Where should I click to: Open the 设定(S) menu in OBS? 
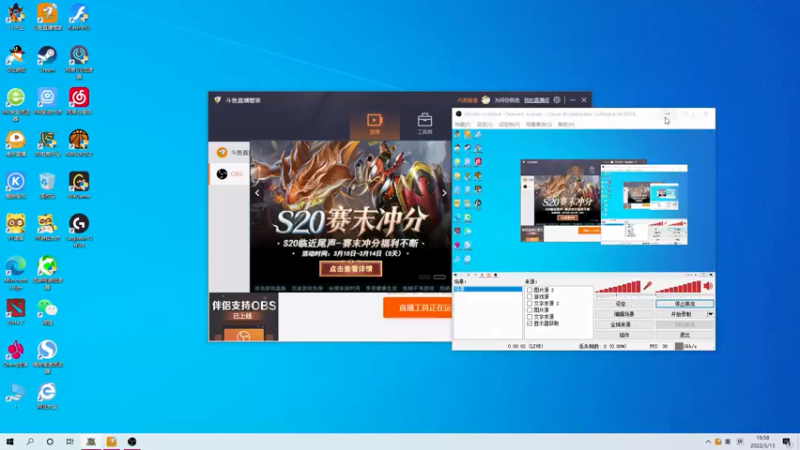tap(485, 124)
